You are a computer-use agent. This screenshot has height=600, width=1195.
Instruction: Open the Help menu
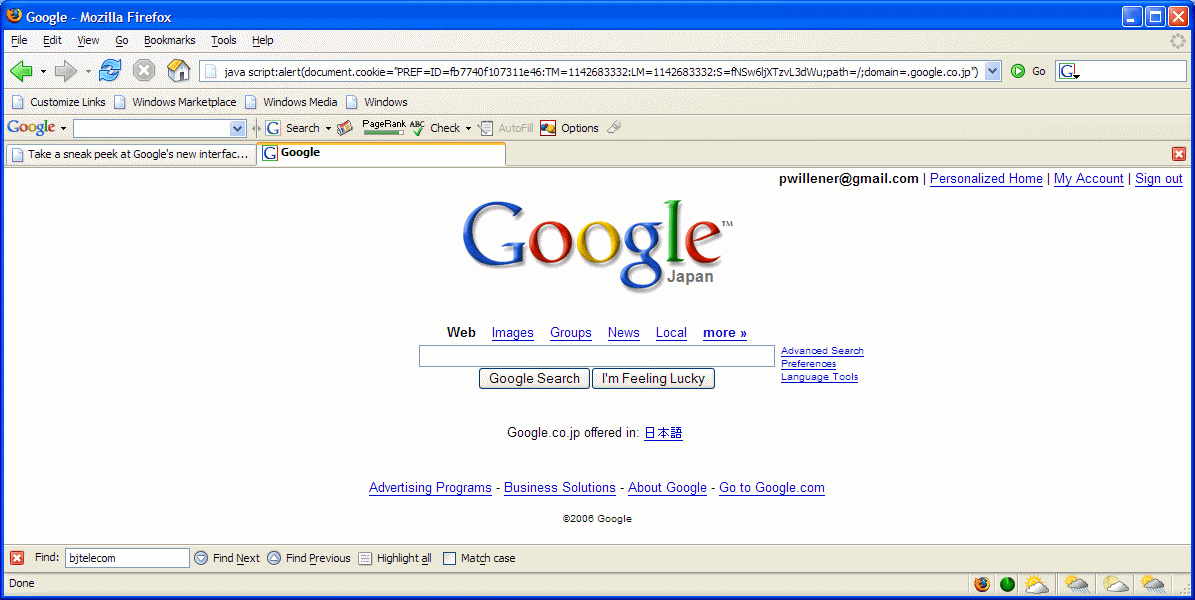click(x=263, y=40)
